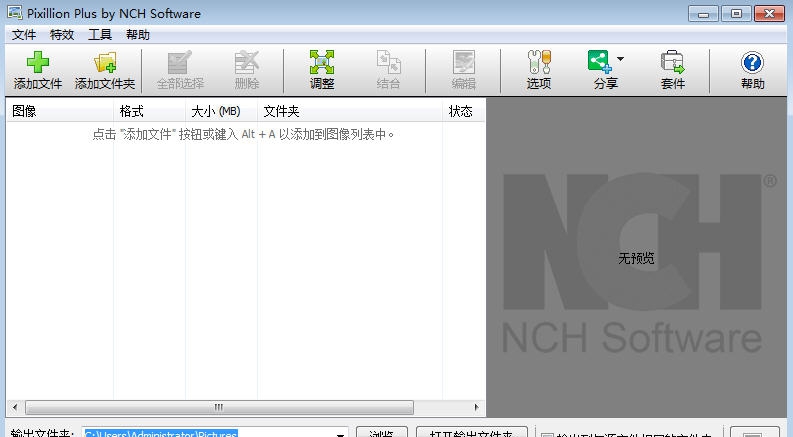Click the blue question mark 帮助 toolbar icon
This screenshot has height=437, width=793.
(752, 62)
